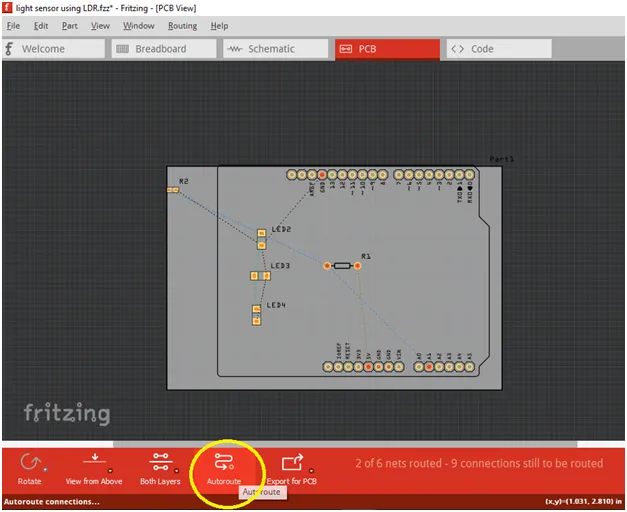The image size is (627, 512).
Task: Expand the View from Above dropdown dot
Action: tap(110, 471)
